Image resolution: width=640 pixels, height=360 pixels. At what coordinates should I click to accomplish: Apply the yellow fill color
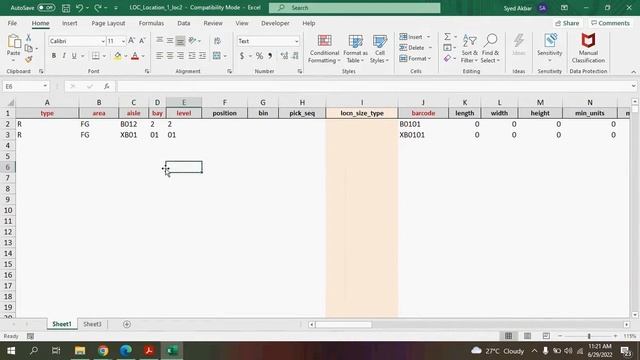118,56
